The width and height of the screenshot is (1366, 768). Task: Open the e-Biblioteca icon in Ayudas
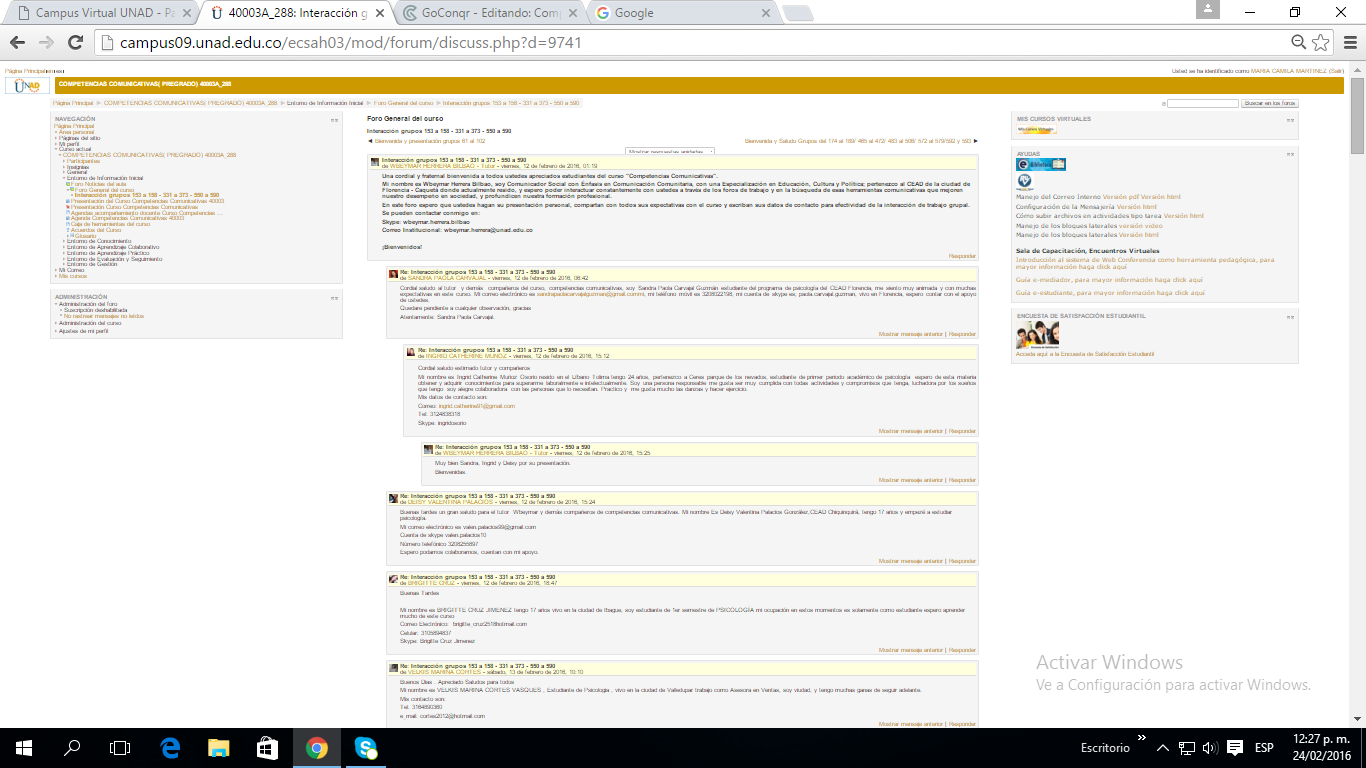point(1042,164)
